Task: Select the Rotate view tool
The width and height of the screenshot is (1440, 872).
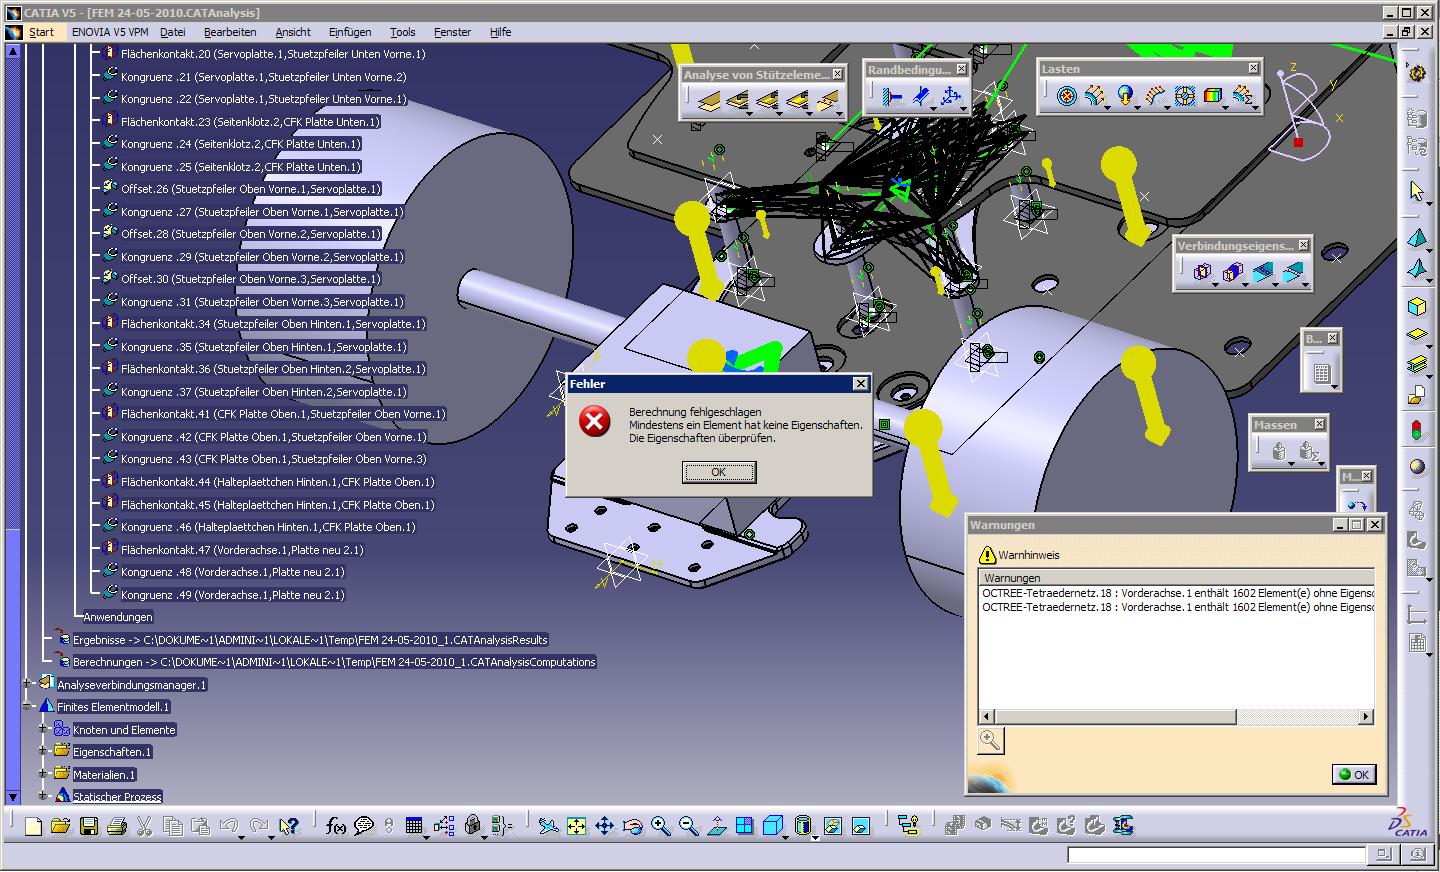Action: coord(632,826)
